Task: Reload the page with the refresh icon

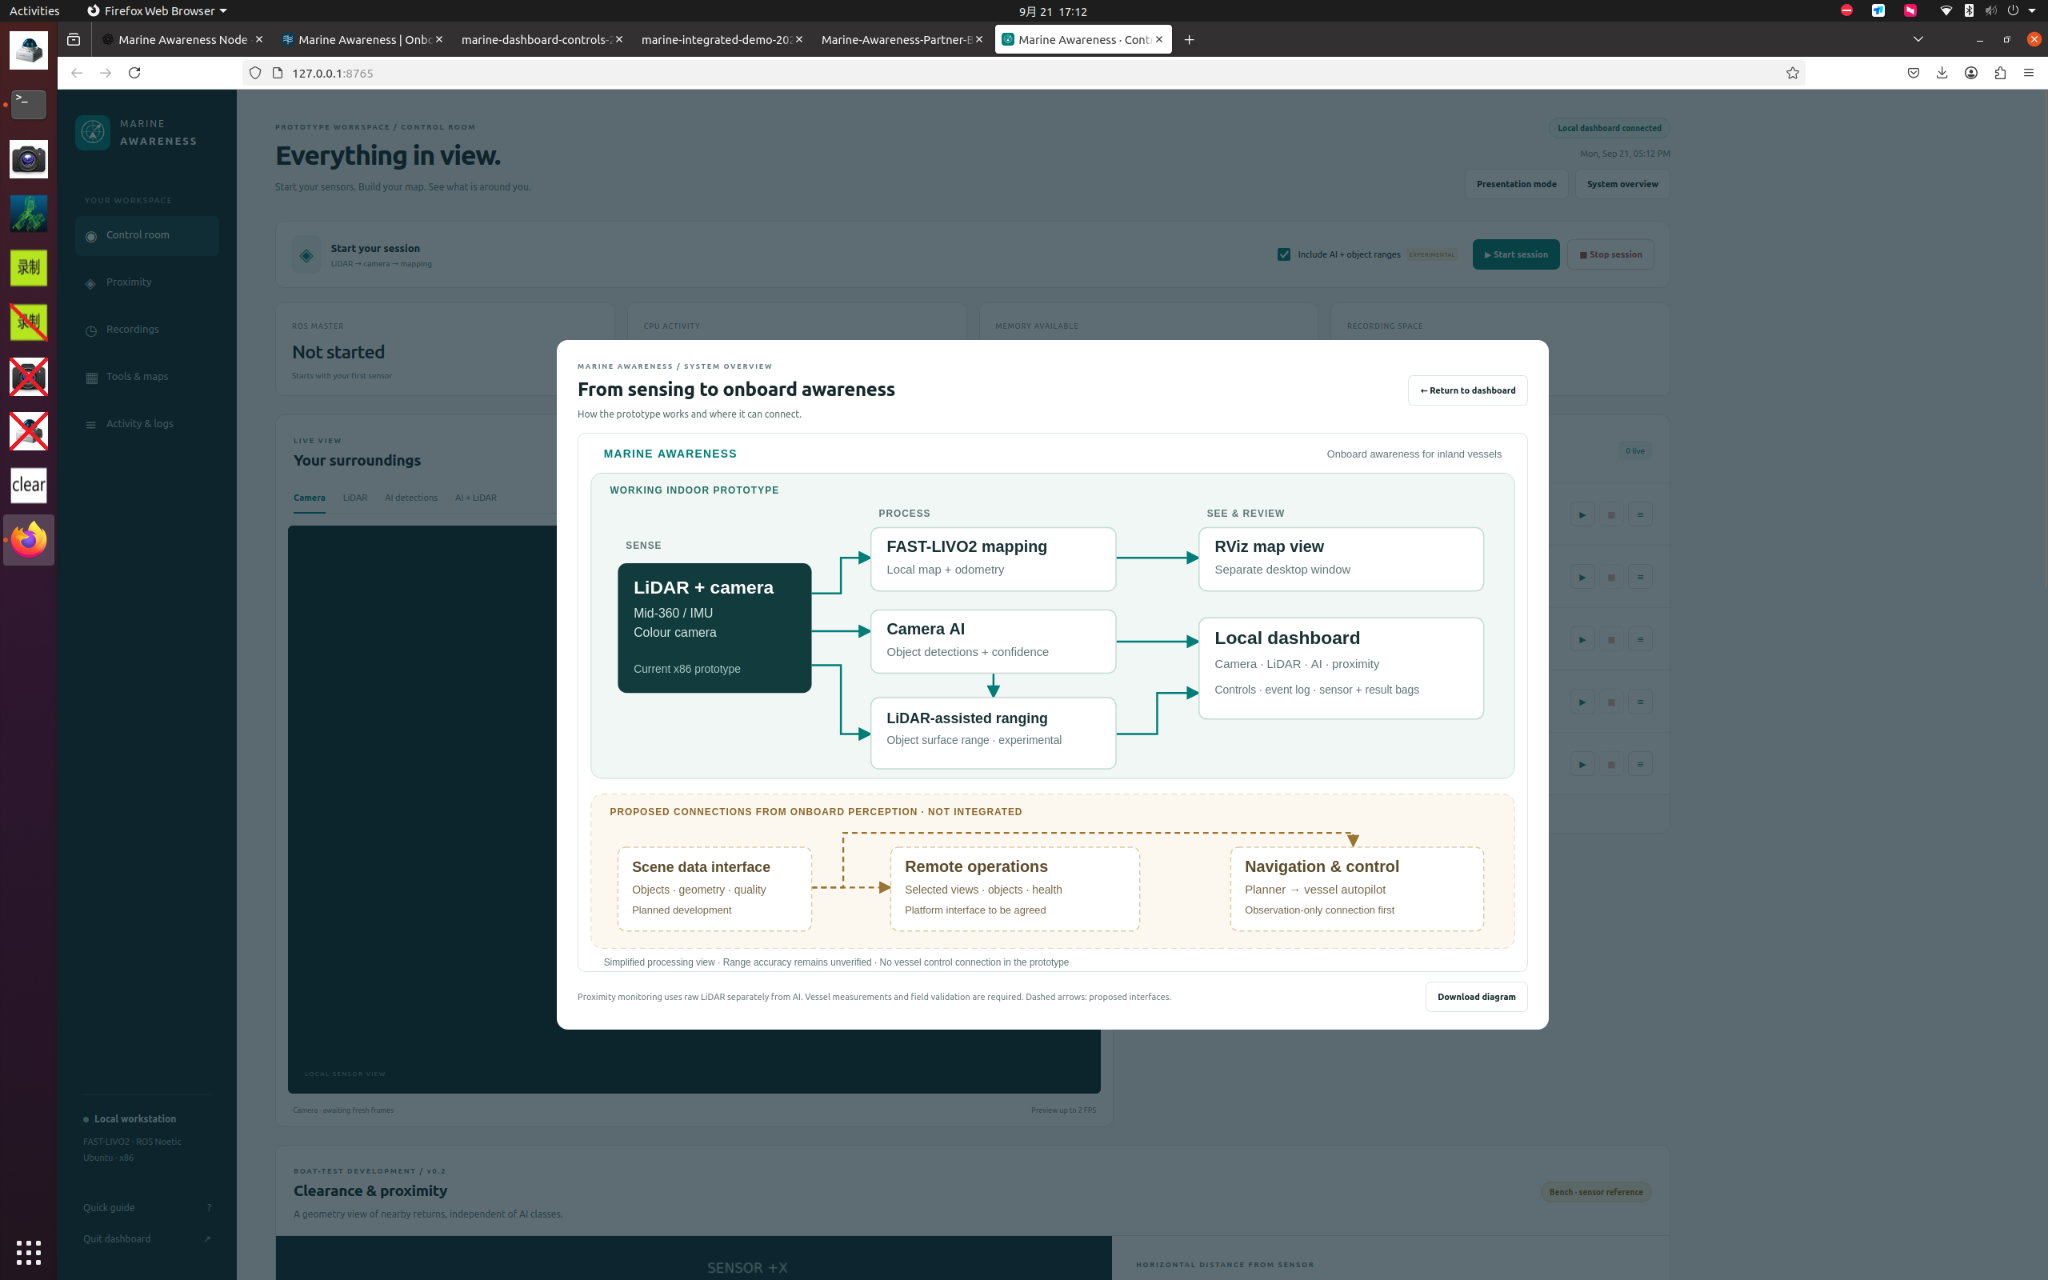Action: click(134, 73)
